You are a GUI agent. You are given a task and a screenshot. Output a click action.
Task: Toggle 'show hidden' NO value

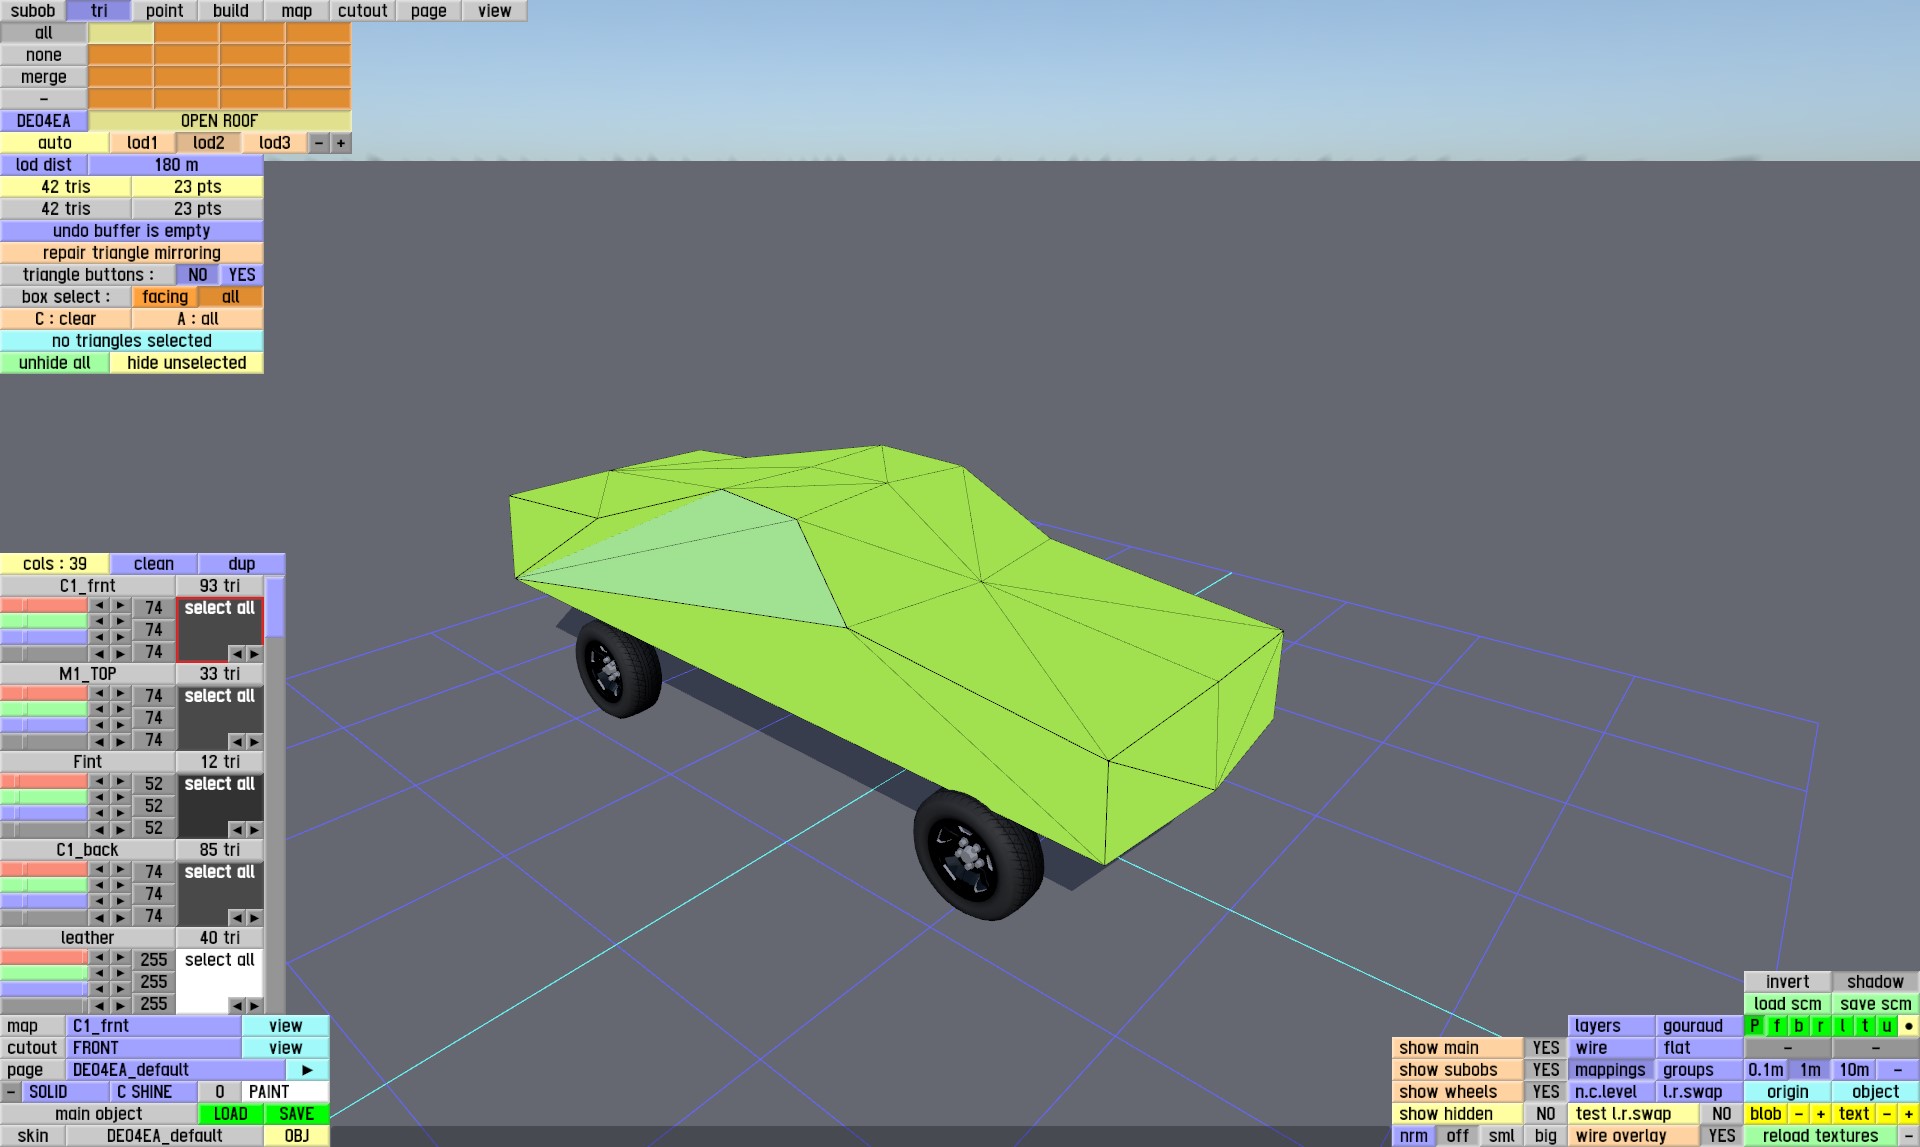[1545, 1114]
